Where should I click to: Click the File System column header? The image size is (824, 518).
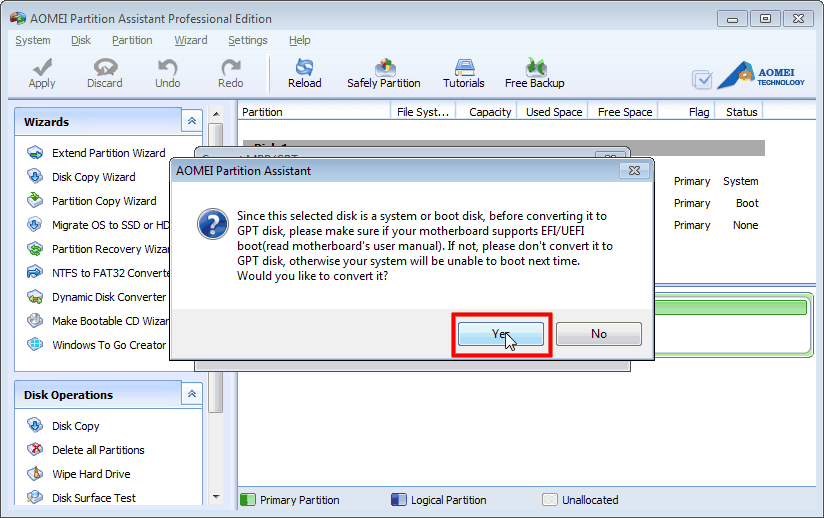pyautogui.click(x=423, y=112)
